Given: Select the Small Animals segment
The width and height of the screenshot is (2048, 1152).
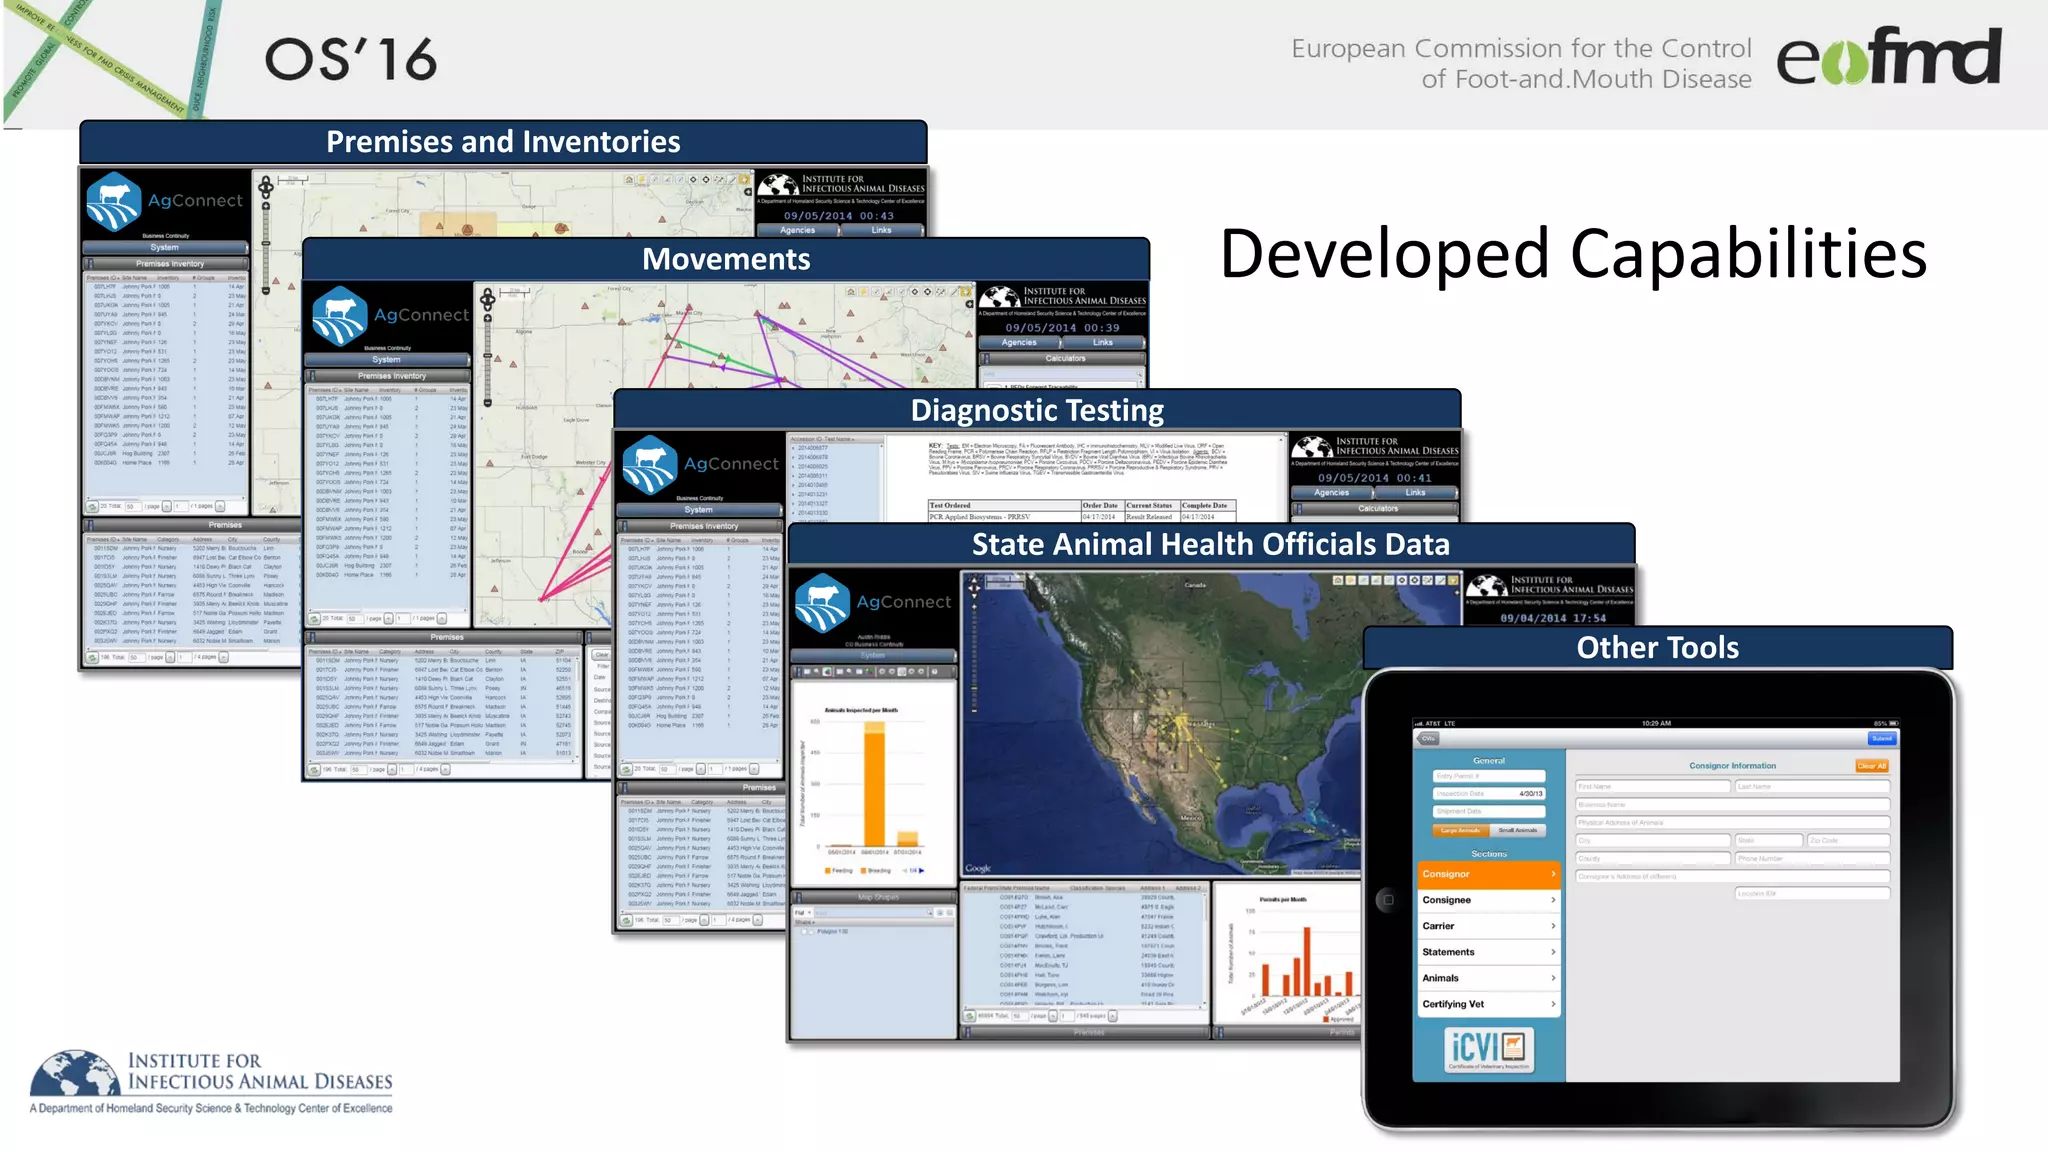Looking at the screenshot, I should 1518,830.
